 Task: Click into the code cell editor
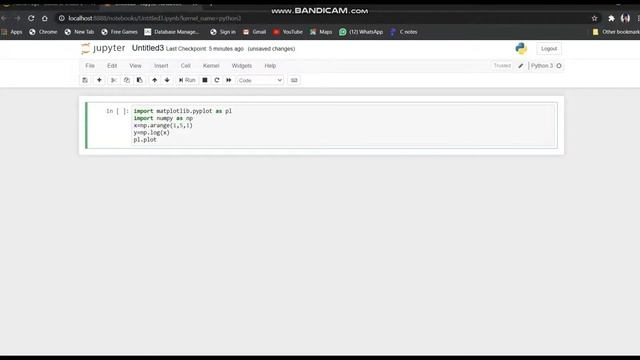(344, 125)
